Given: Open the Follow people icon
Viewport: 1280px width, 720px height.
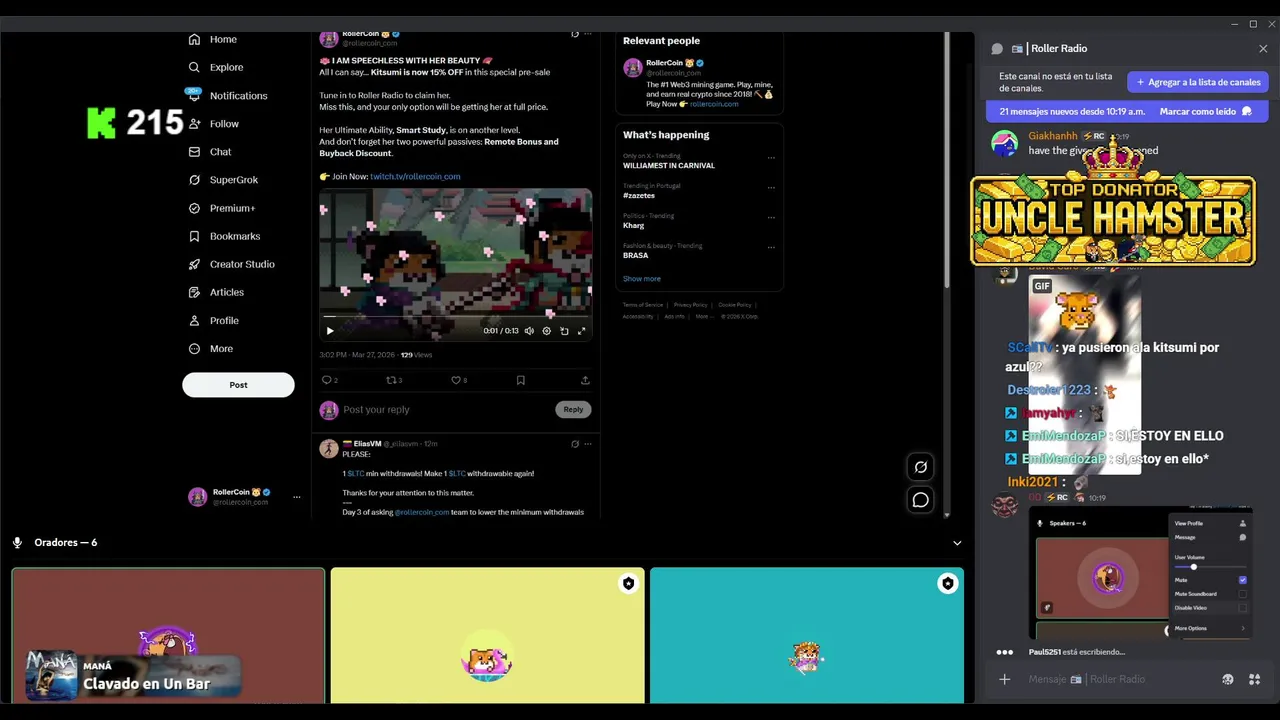Looking at the screenshot, I should [194, 124].
